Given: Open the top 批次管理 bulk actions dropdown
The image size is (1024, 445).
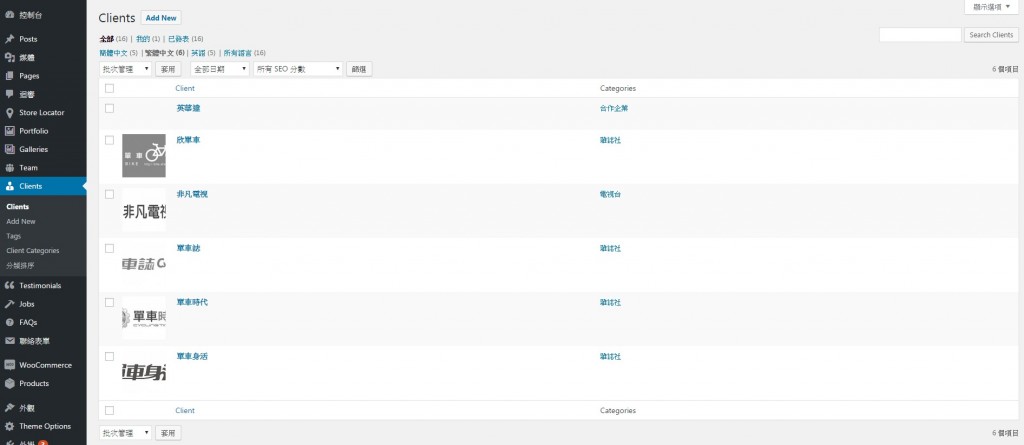Looking at the screenshot, I should pos(125,69).
